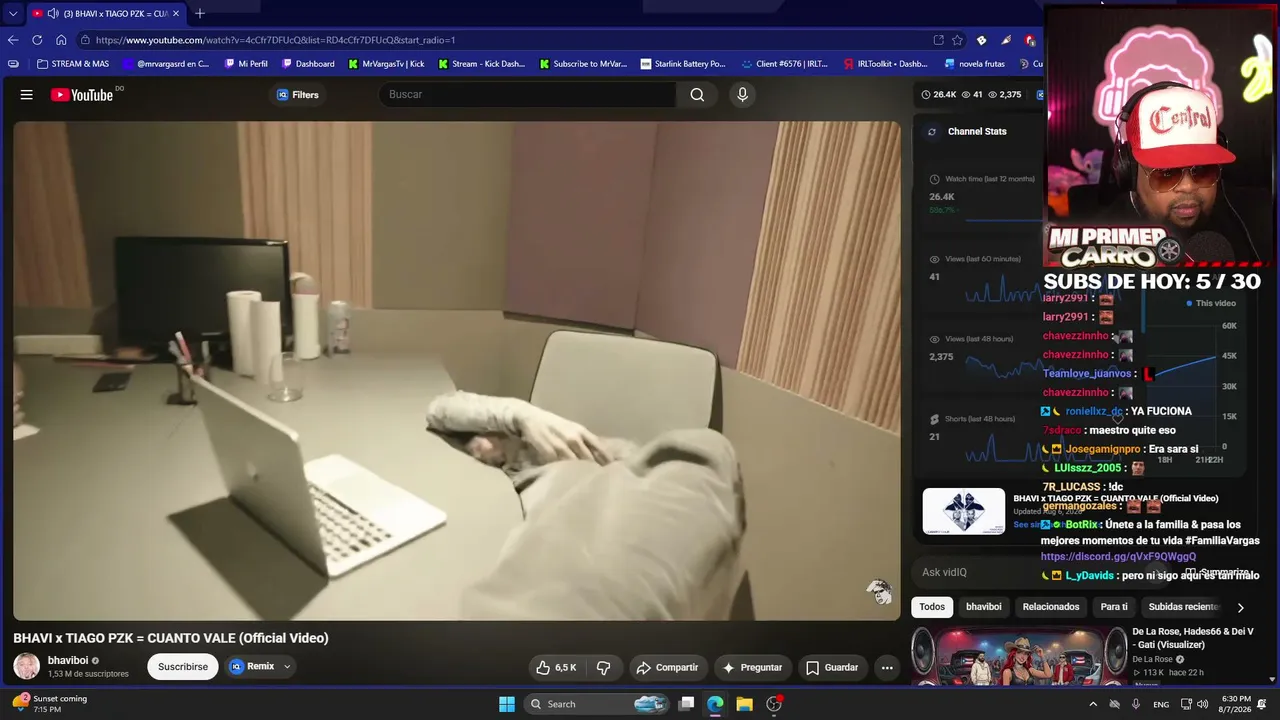The image size is (1280, 720).
Task: Share the video with Compartir
Action: point(667,667)
